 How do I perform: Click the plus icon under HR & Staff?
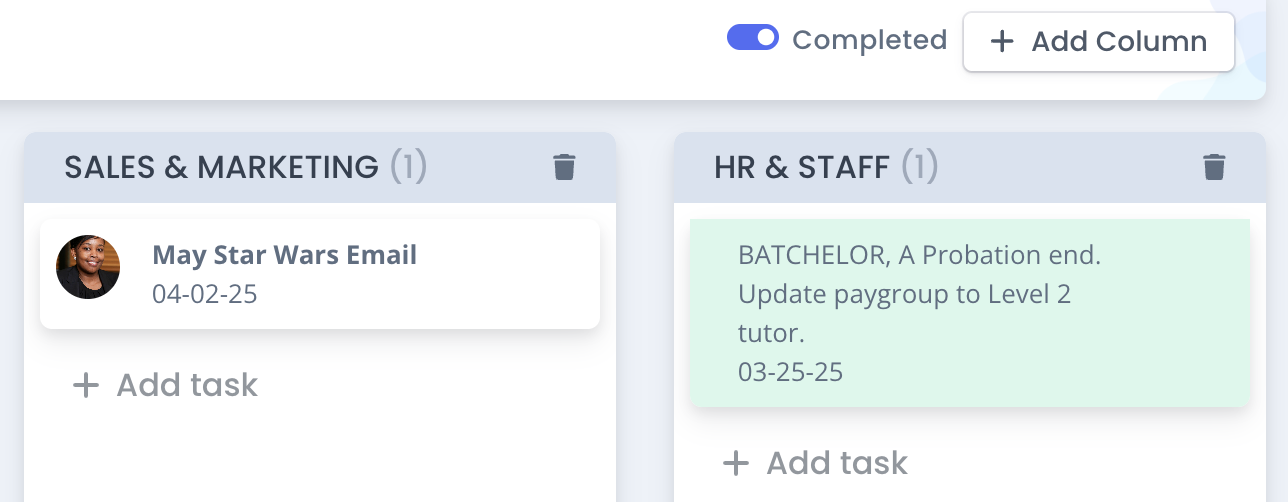click(x=736, y=463)
